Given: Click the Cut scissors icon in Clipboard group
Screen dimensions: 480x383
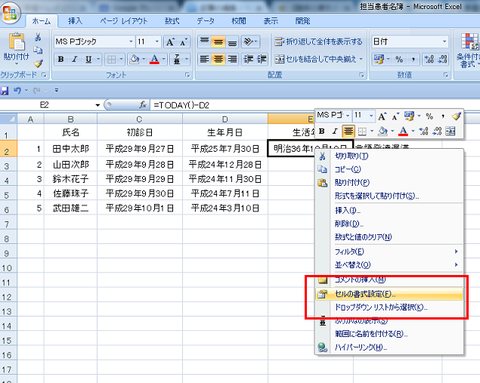Looking at the screenshot, I should click(38, 37).
